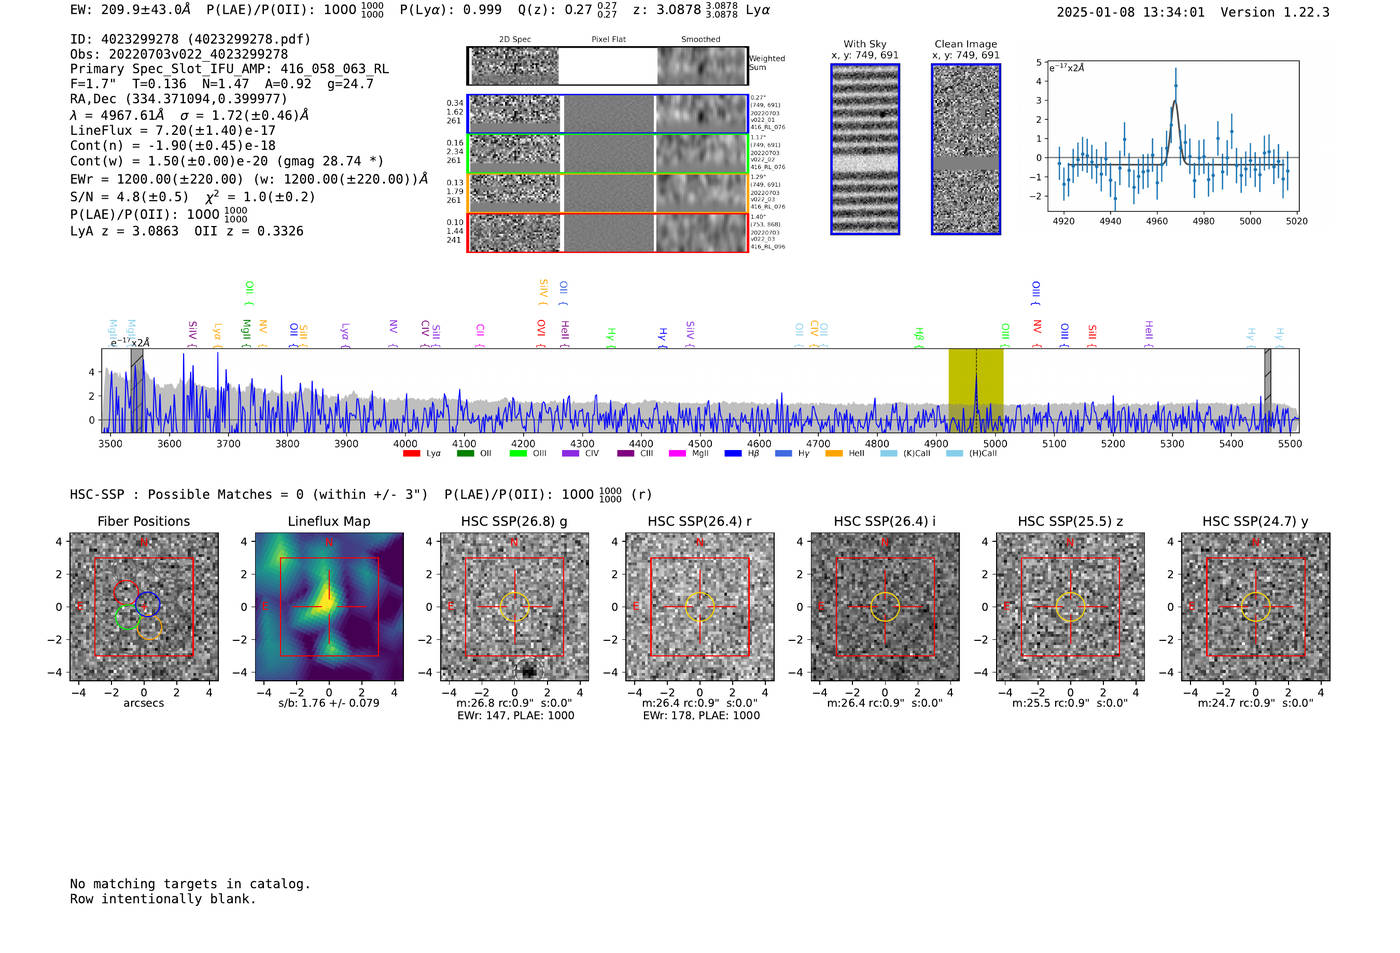Open the Clean Image CCD cutout
The width and height of the screenshot is (1400, 953).
tap(966, 149)
